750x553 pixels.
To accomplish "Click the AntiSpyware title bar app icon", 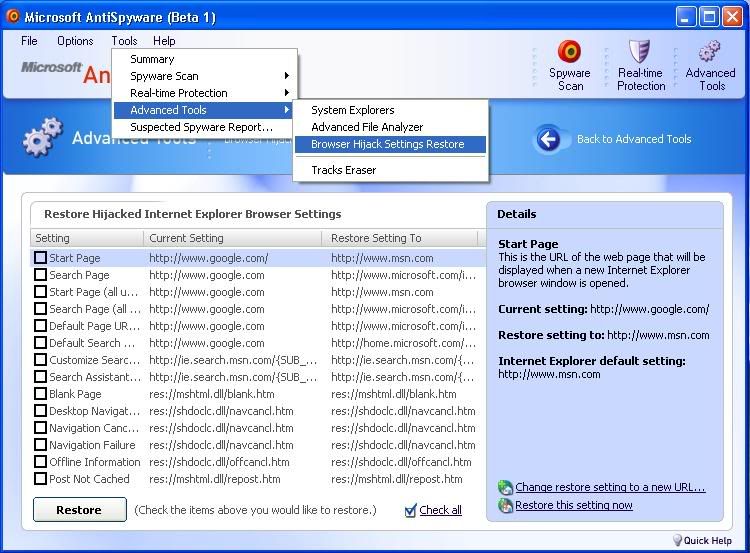I will coord(13,16).
